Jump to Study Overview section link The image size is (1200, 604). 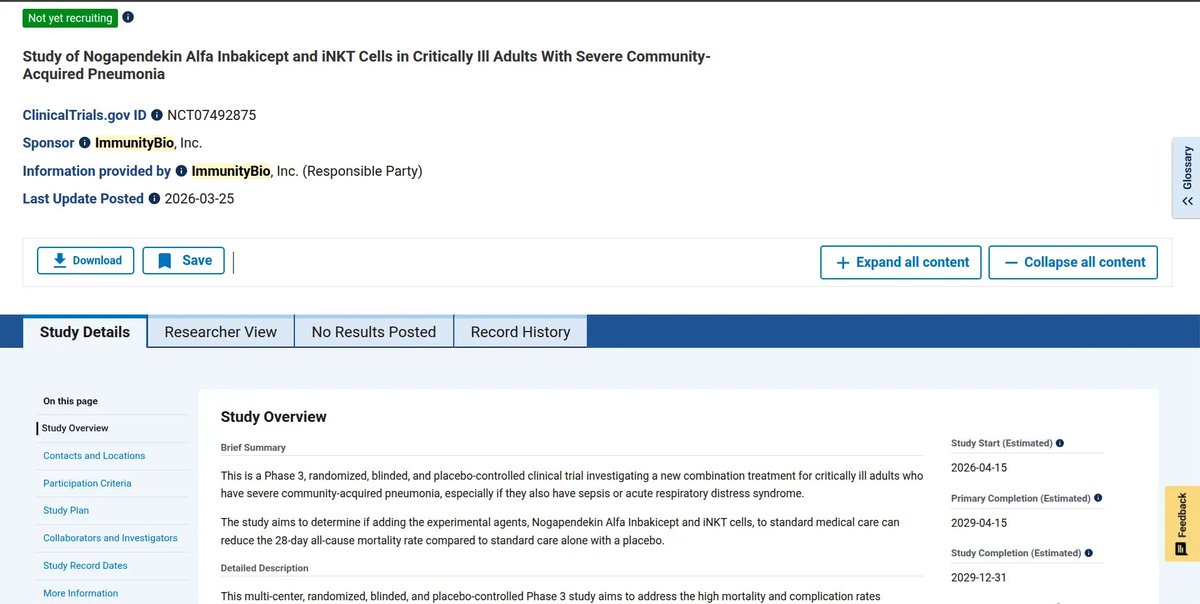pyautogui.click(x=75, y=428)
